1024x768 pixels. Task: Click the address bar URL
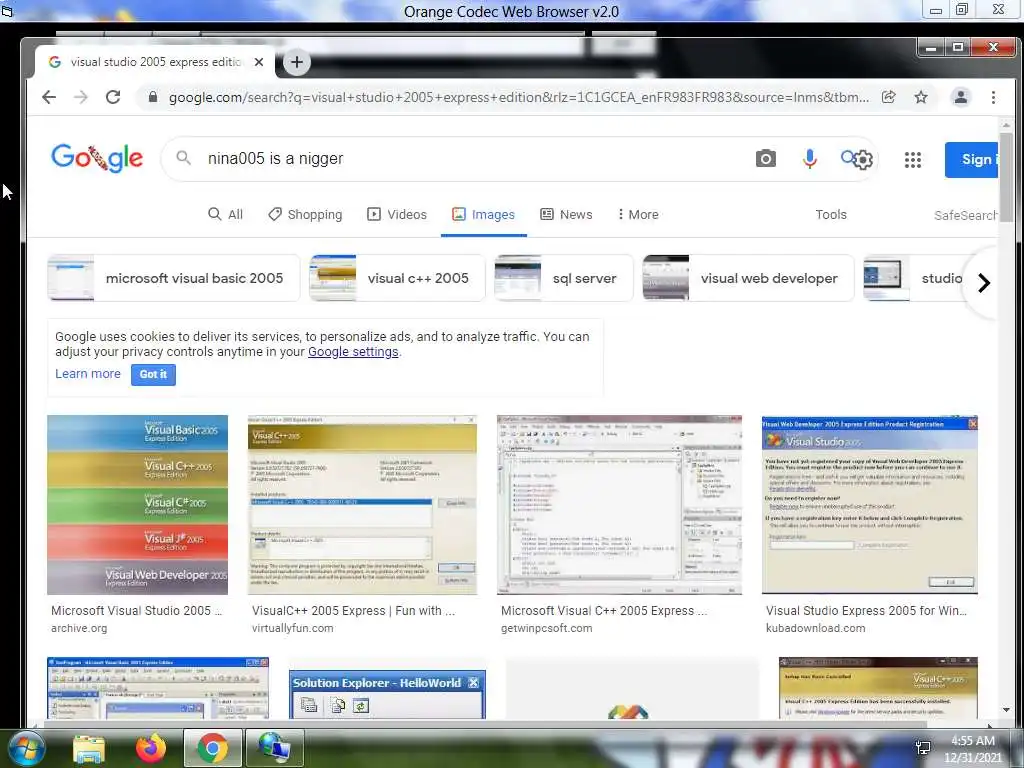point(519,97)
